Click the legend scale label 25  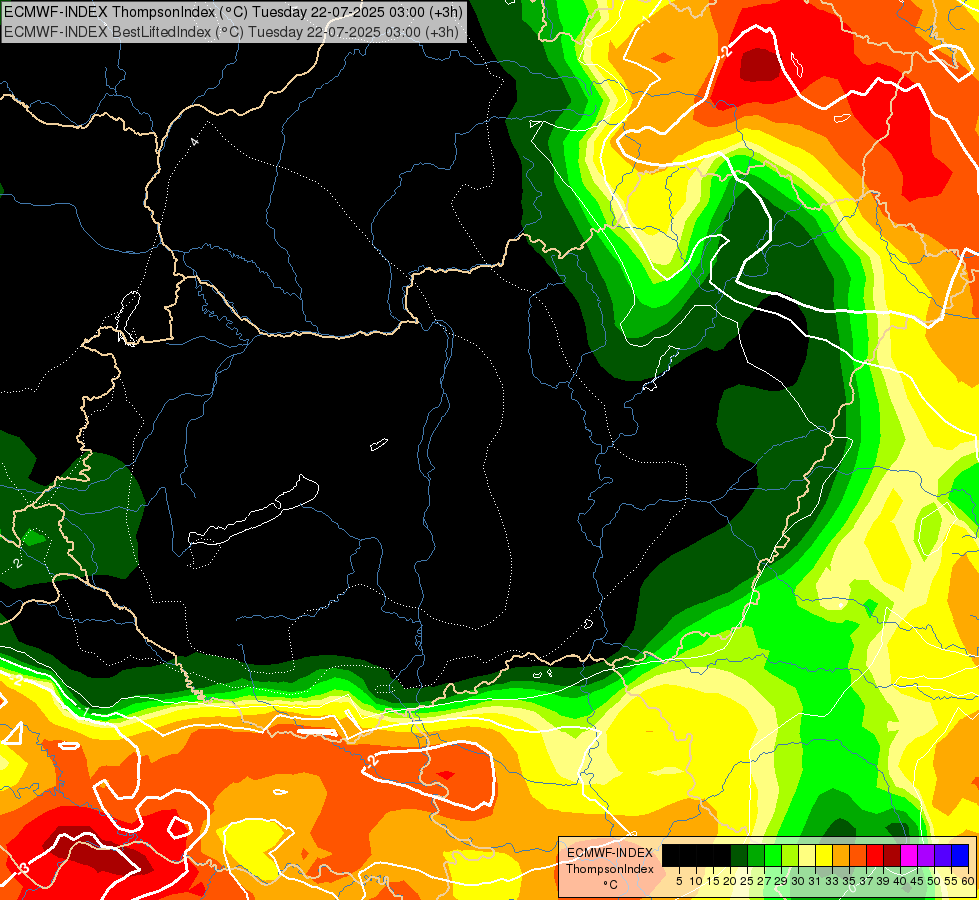[747, 881]
